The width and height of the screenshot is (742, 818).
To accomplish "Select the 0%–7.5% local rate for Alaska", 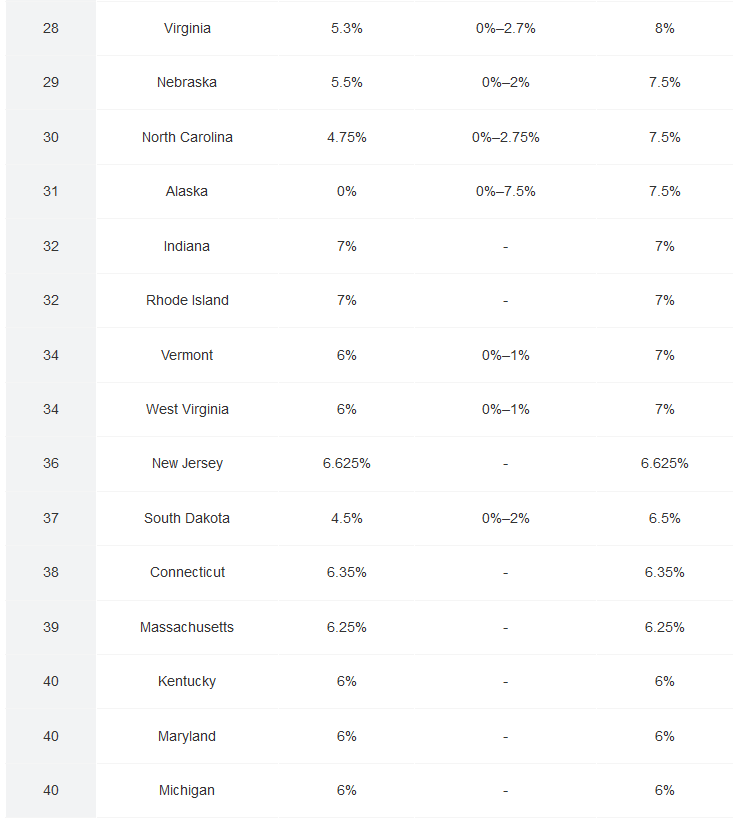I will [x=505, y=191].
